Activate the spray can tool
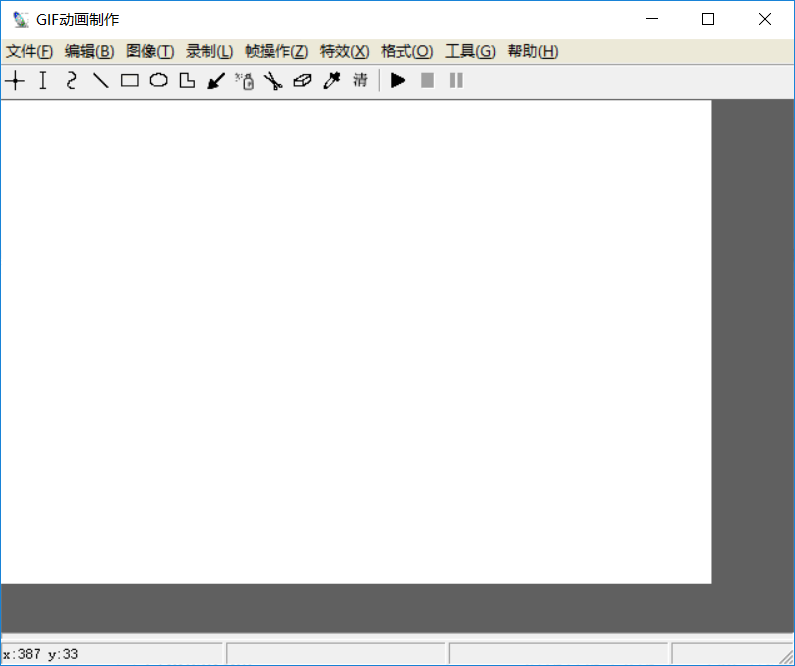The width and height of the screenshot is (795, 666). [245, 81]
